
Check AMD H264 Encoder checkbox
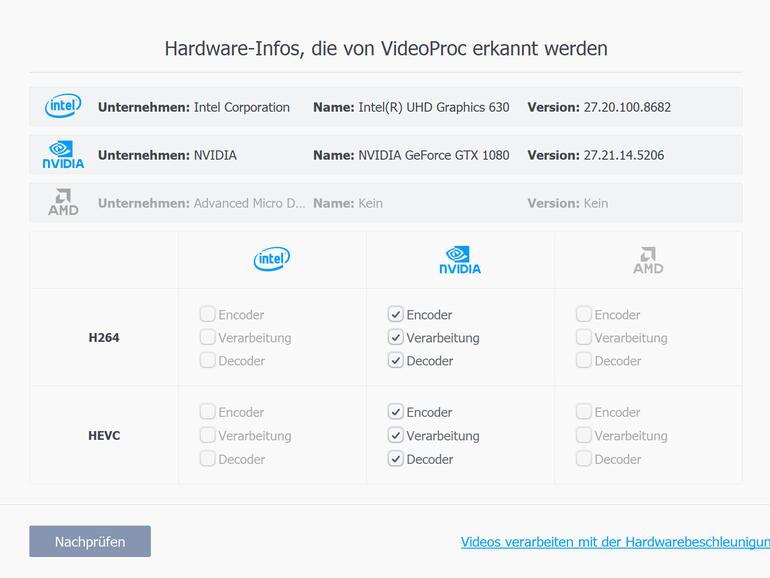[x=583, y=314]
